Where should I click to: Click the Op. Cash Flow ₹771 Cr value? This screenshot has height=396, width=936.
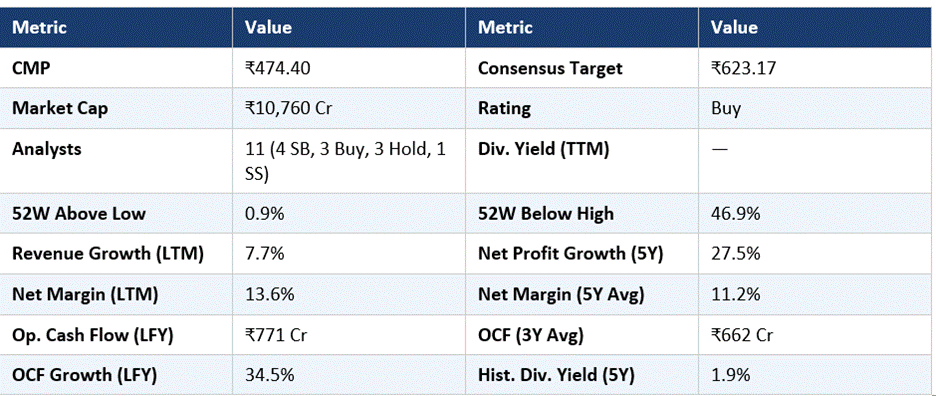[276, 335]
